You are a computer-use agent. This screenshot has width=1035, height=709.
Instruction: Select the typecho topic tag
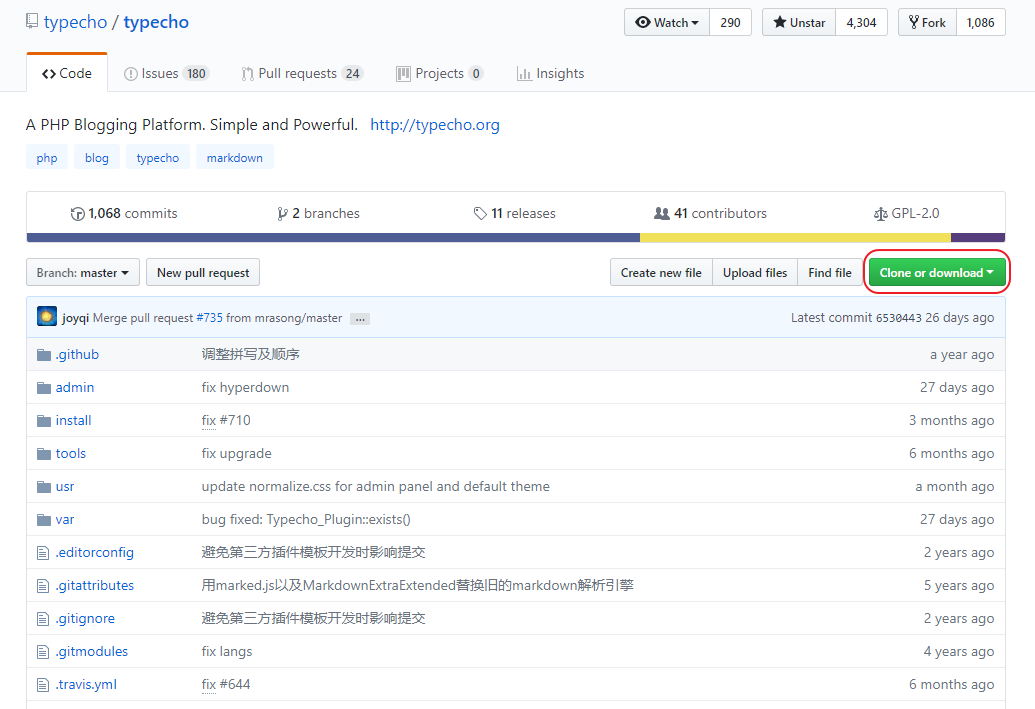158,158
